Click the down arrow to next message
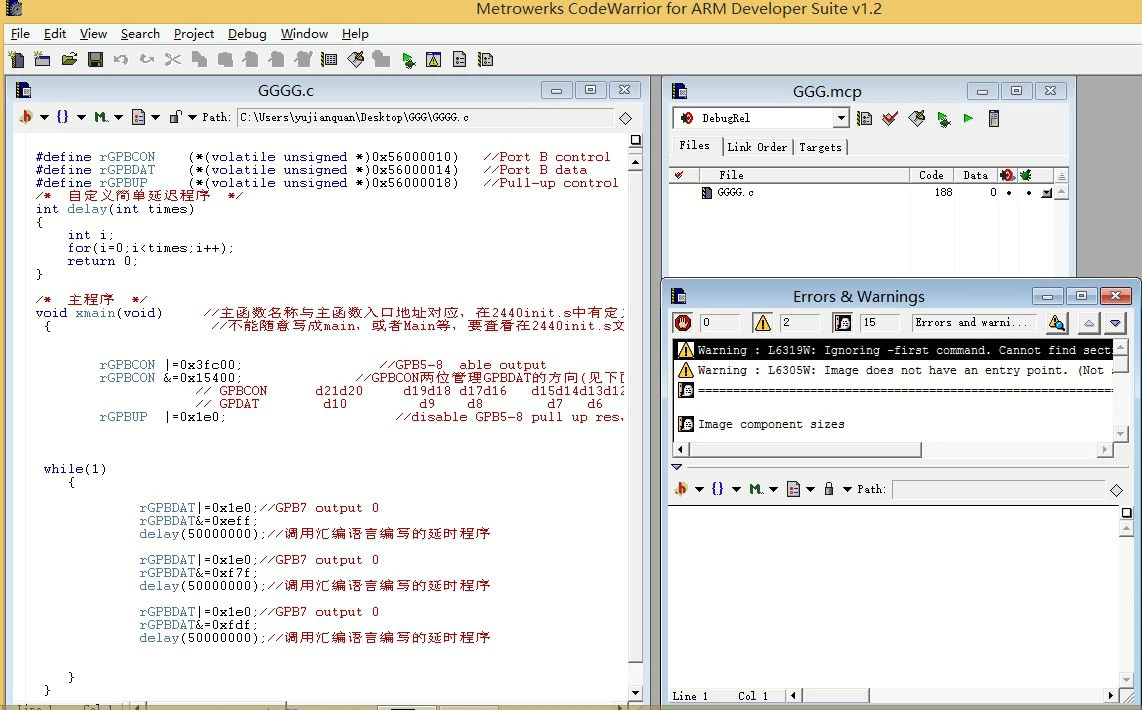The width and height of the screenshot is (1142, 710). click(x=1116, y=323)
